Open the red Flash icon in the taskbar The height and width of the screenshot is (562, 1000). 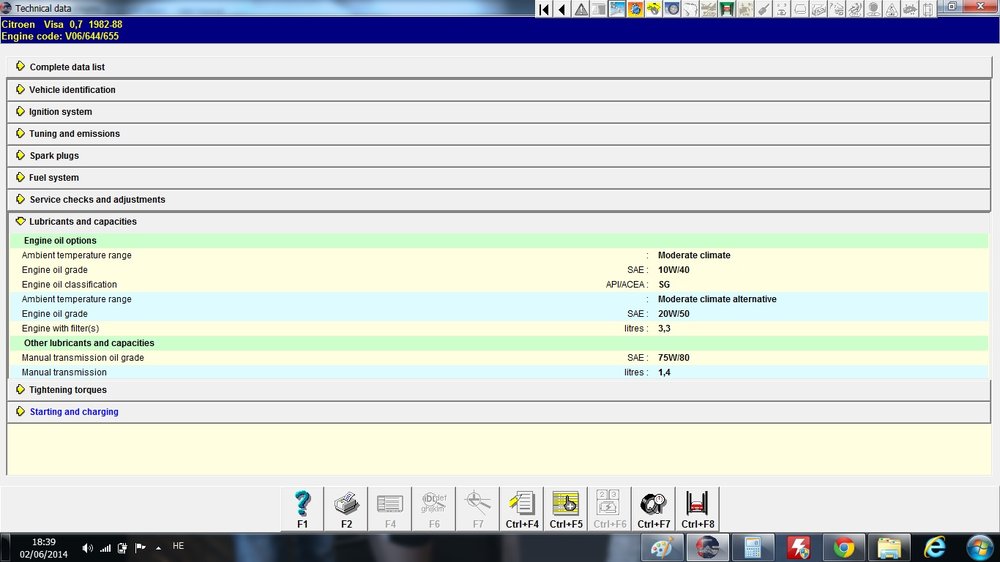tap(798, 547)
